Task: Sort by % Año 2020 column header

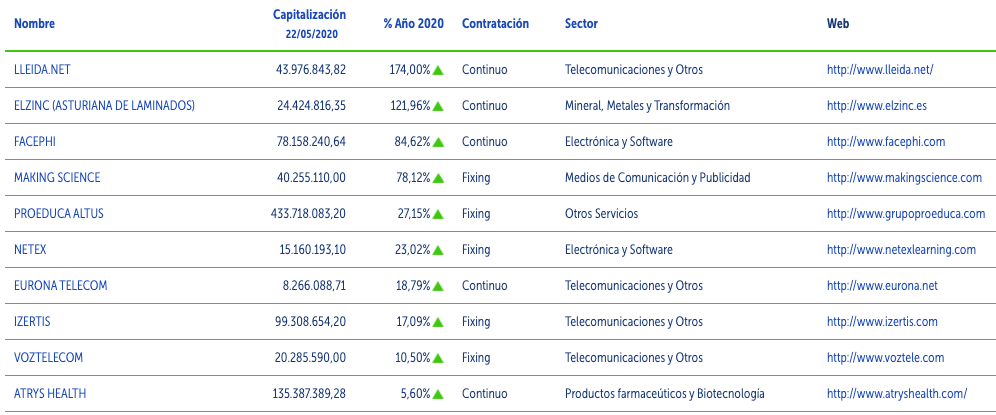Action: [414, 24]
